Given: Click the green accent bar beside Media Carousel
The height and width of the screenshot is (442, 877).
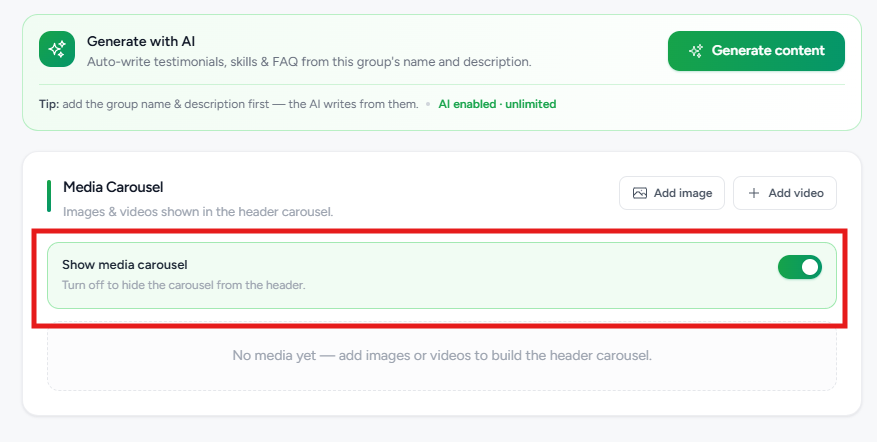Looking at the screenshot, I should [x=49, y=196].
